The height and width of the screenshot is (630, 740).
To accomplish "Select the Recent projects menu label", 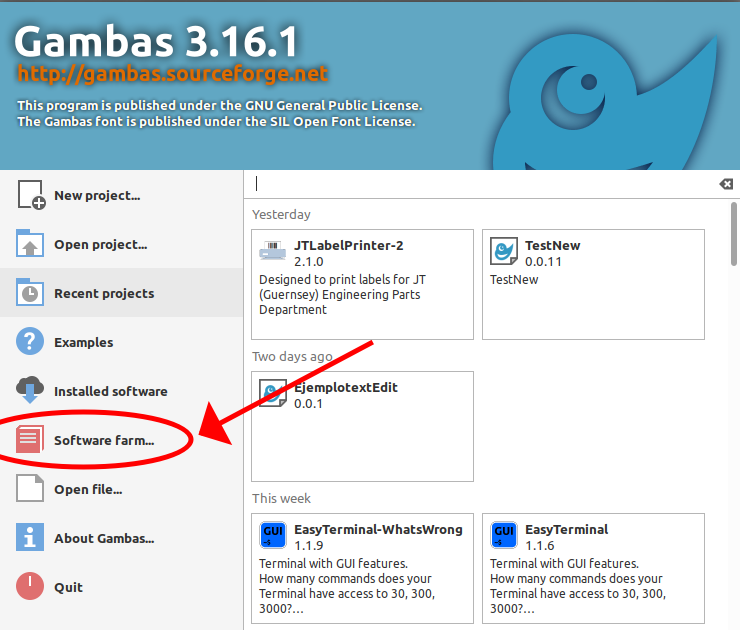I will [104, 294].
